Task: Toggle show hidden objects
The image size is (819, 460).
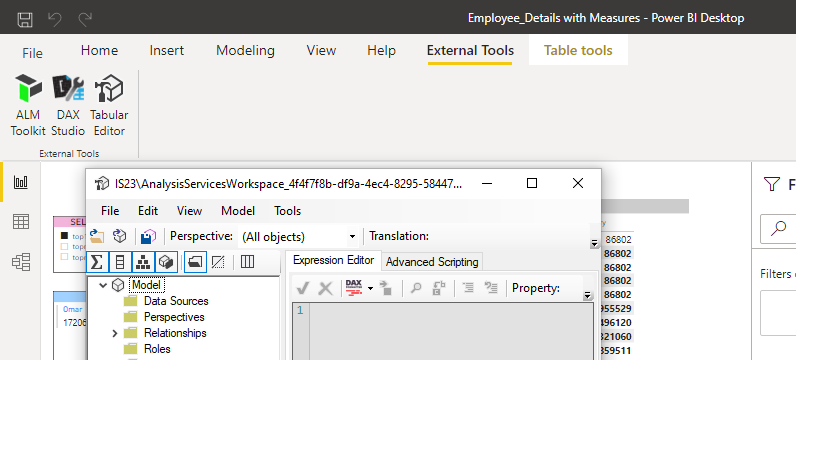Action: (218, 262)
